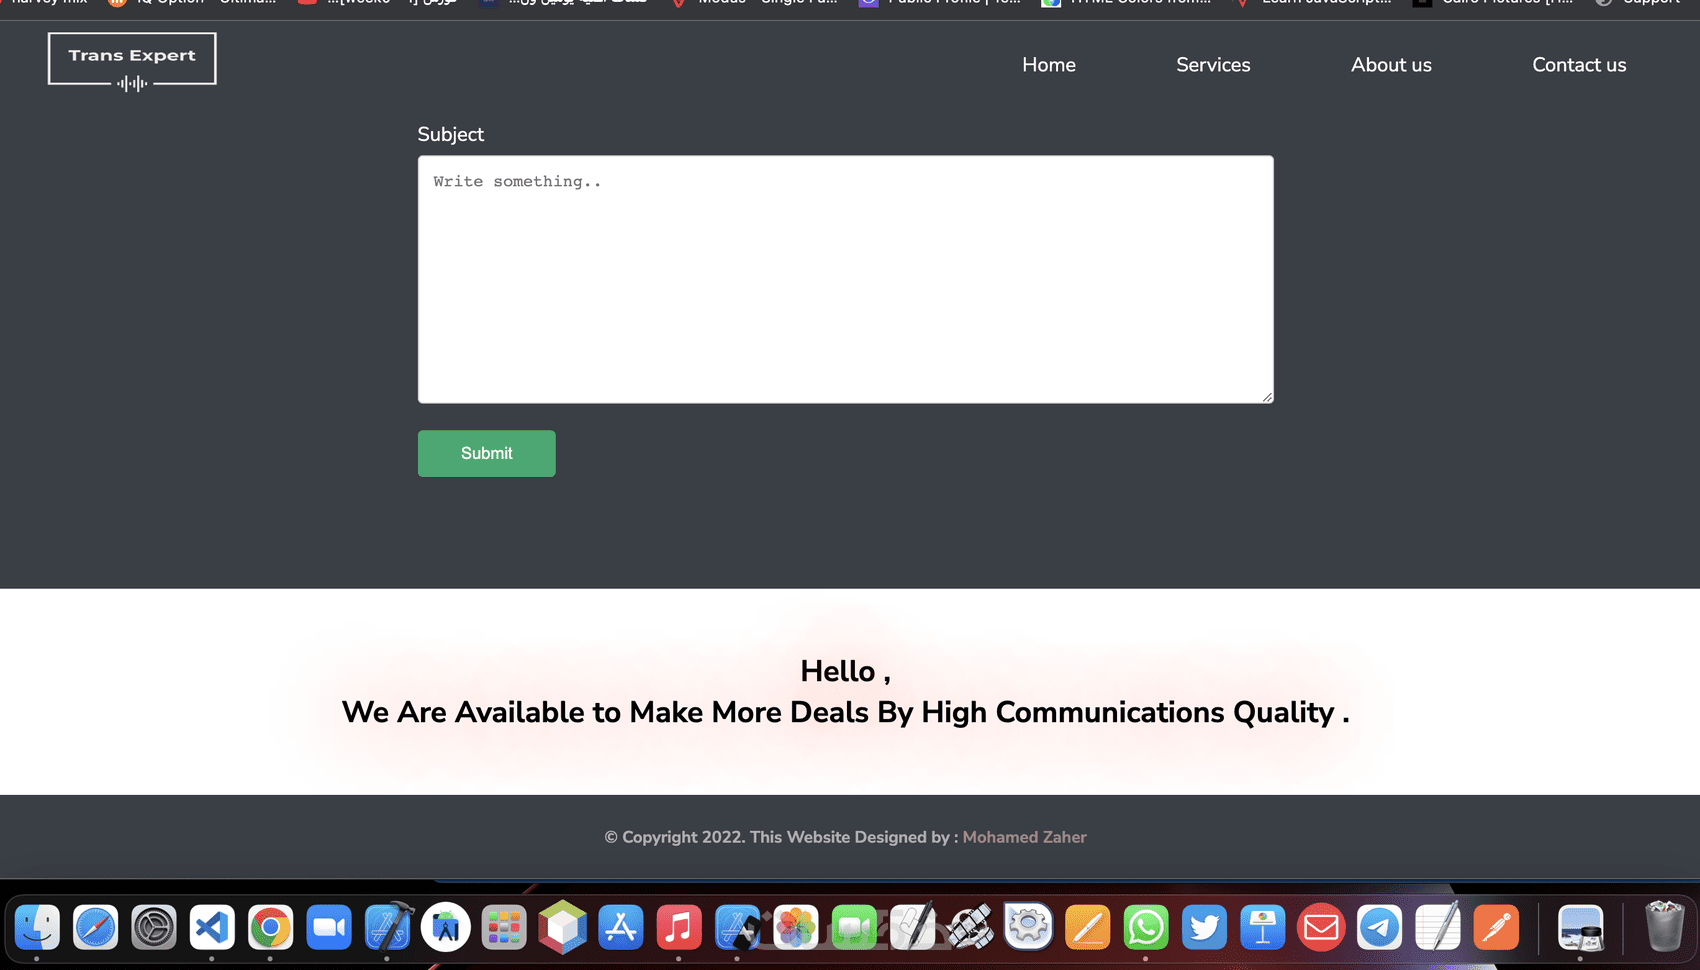Click the "Copyright 2022" footer text
The width and height of the screenshot is (1700, 970).
coord(675,837)
